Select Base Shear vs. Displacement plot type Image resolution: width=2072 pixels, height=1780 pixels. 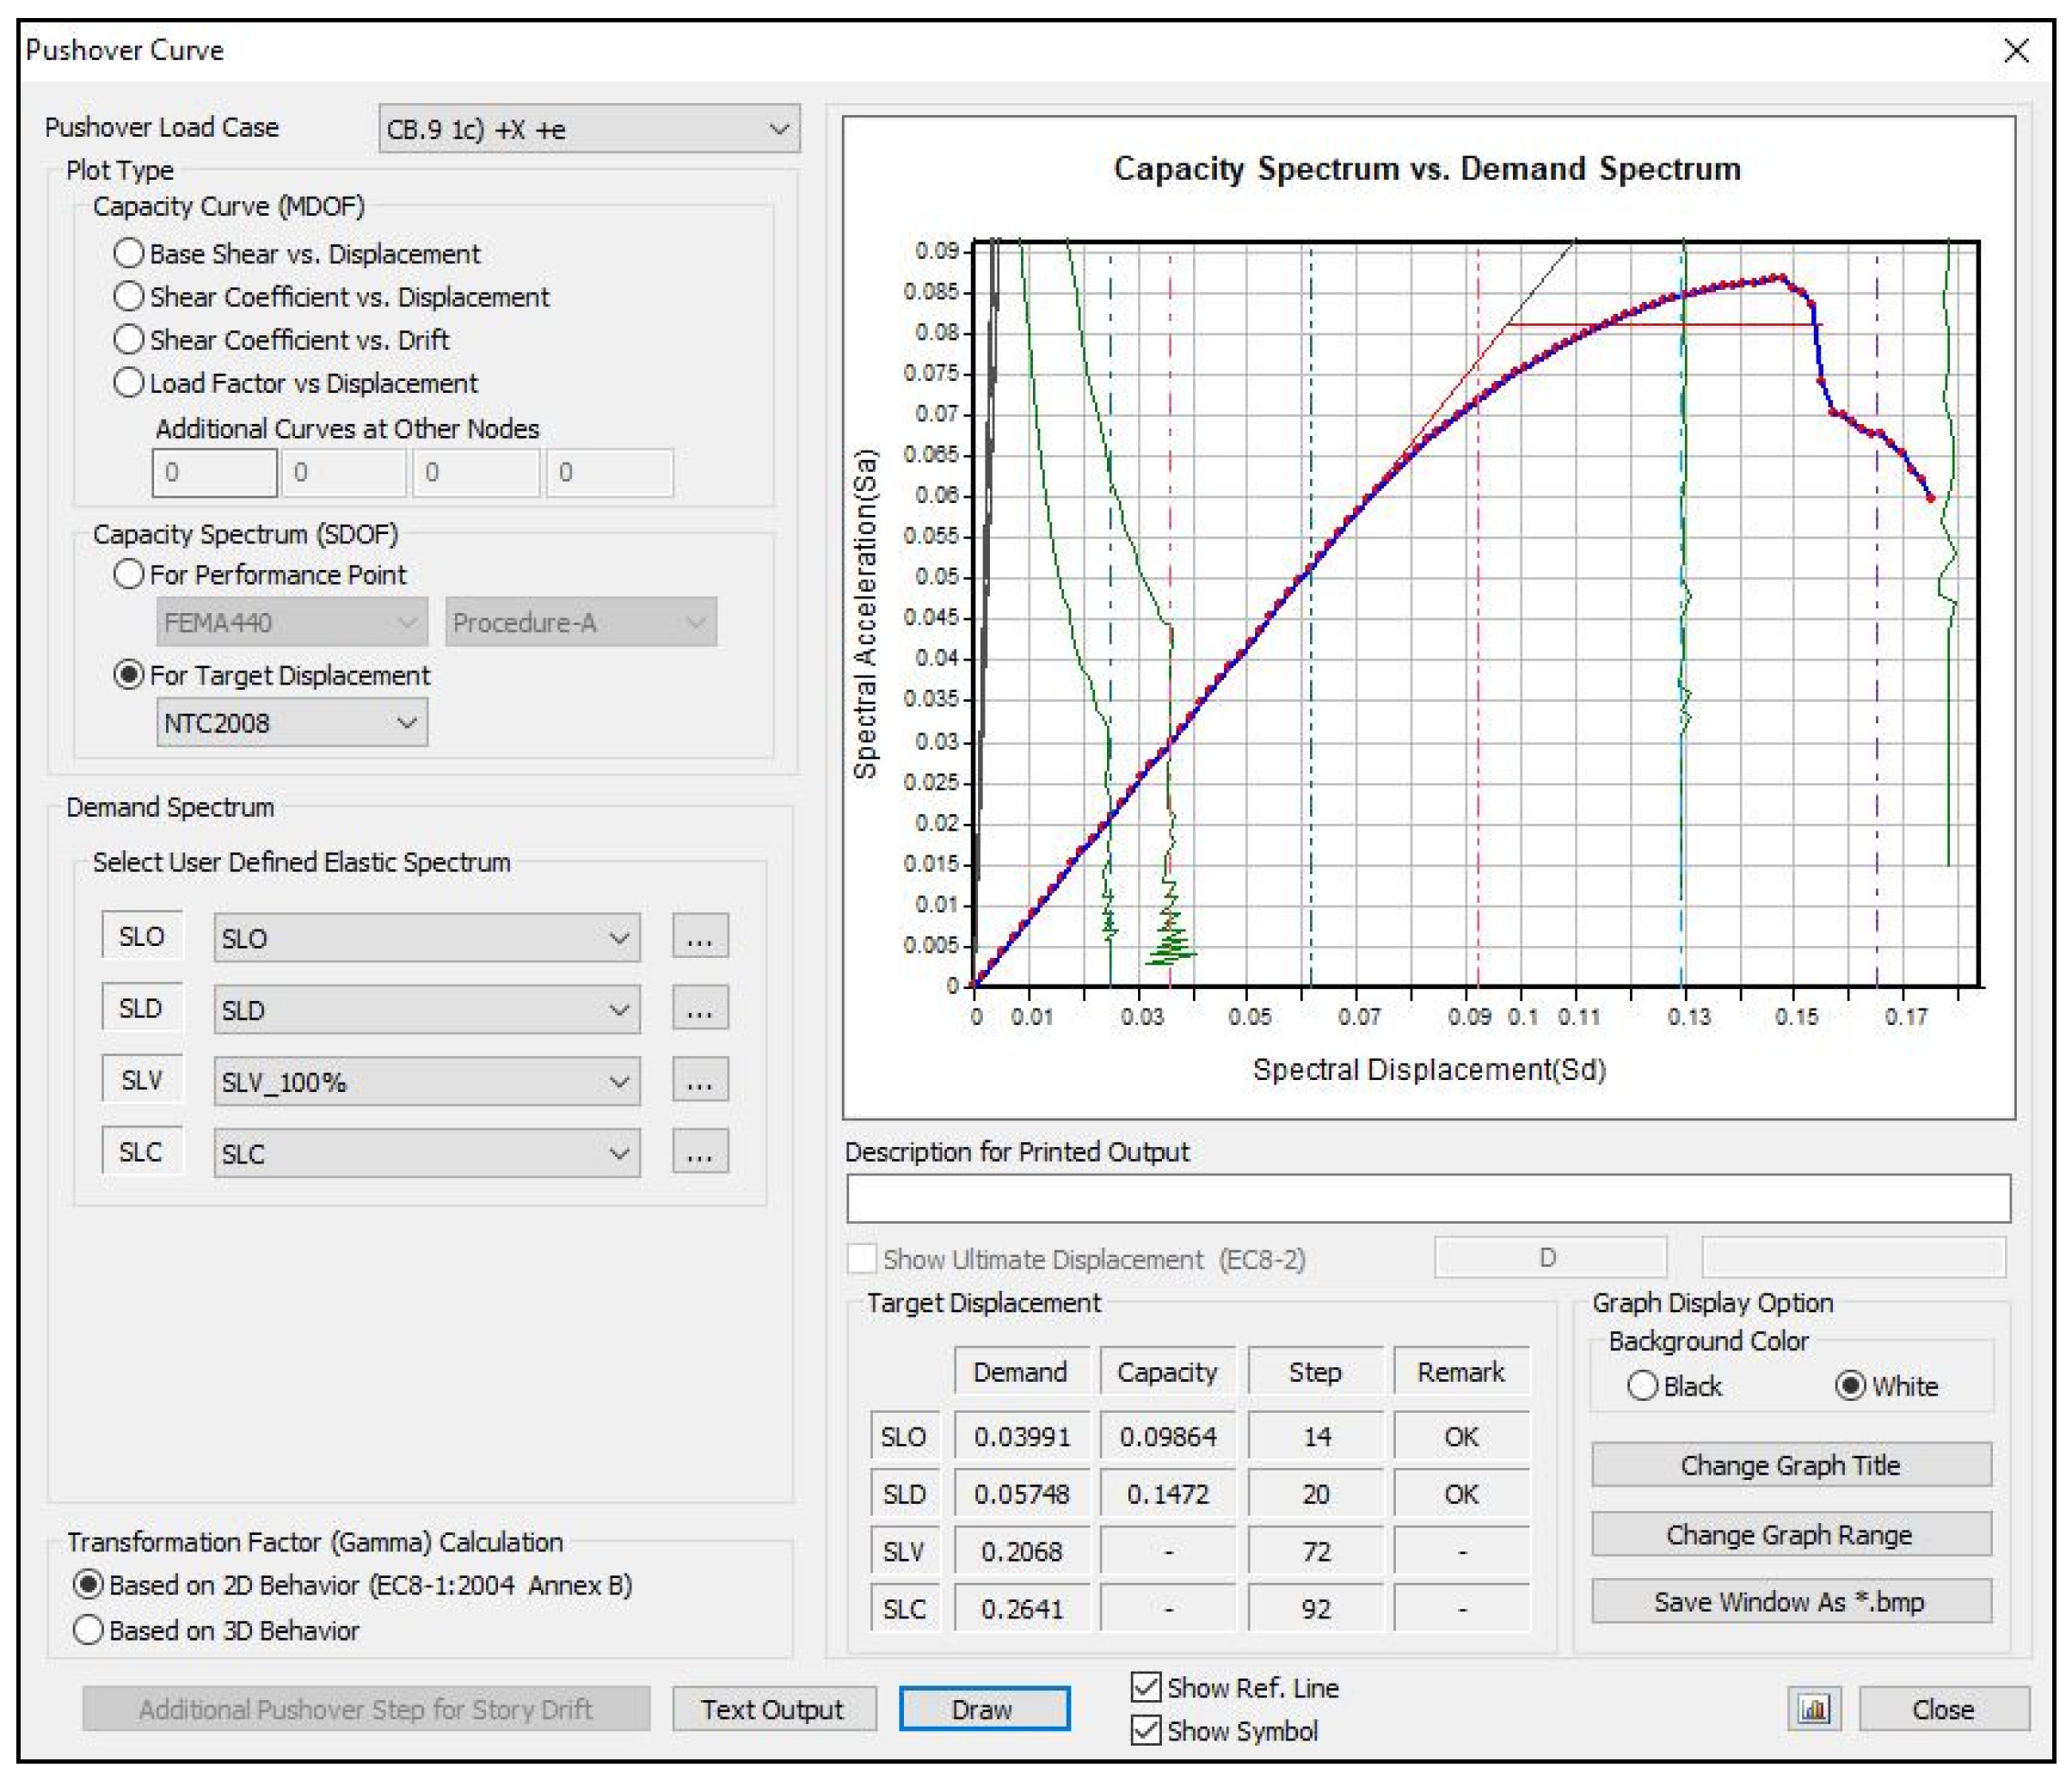coord(129,253)
